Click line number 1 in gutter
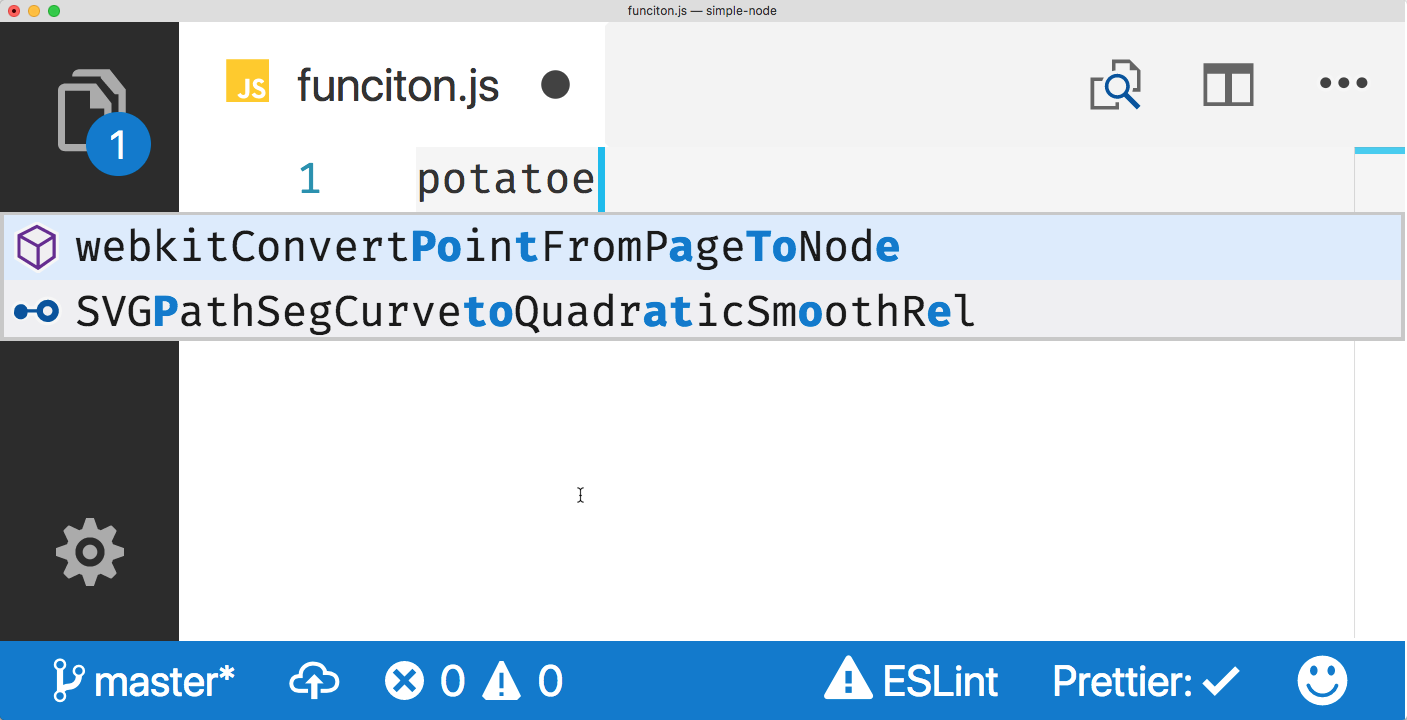 pos(310,180)
